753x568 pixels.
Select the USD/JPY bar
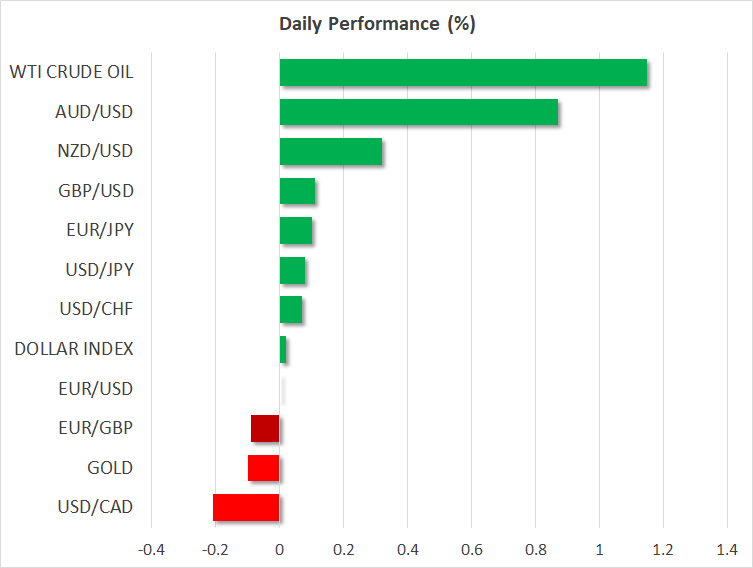[292, 270]
